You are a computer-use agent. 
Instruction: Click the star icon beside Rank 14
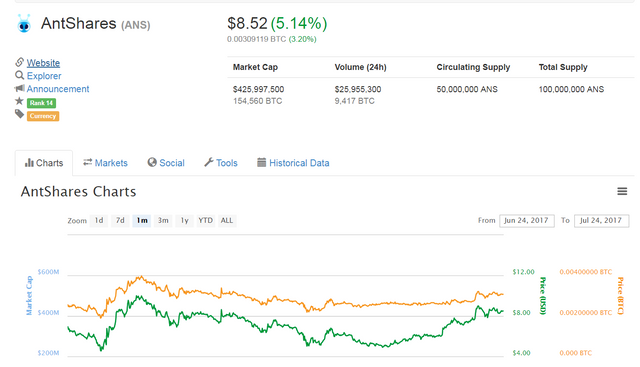(19, 101)
